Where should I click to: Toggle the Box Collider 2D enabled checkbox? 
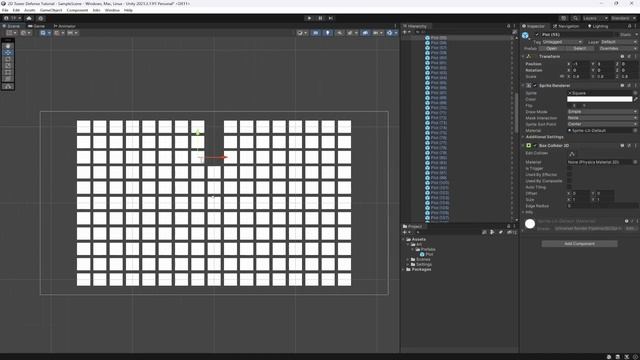coord(535,146)
